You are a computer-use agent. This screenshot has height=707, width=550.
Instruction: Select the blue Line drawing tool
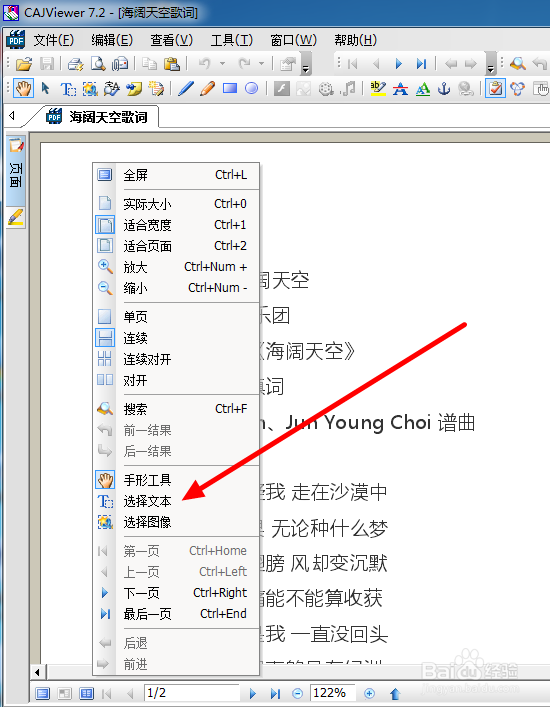186,88
